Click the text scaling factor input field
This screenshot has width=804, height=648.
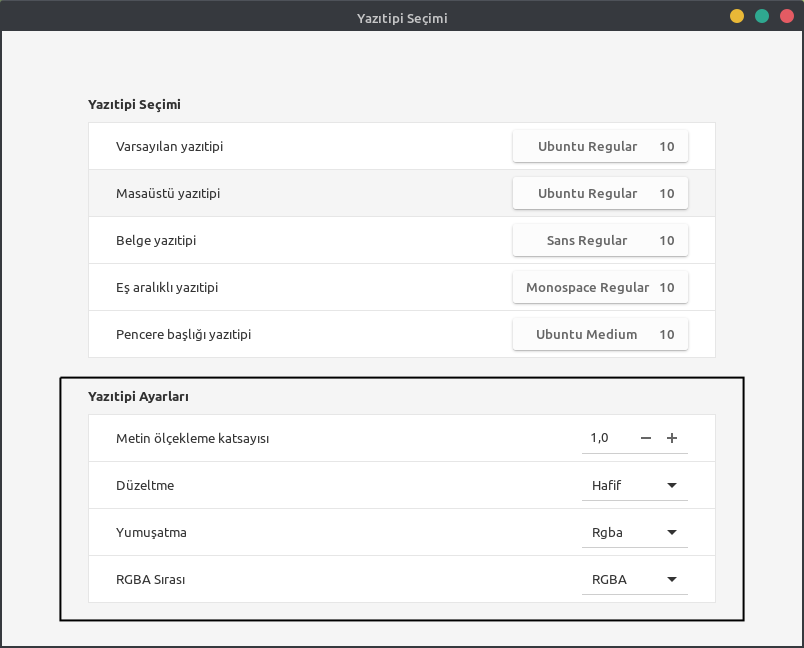(x=605, y=438)
